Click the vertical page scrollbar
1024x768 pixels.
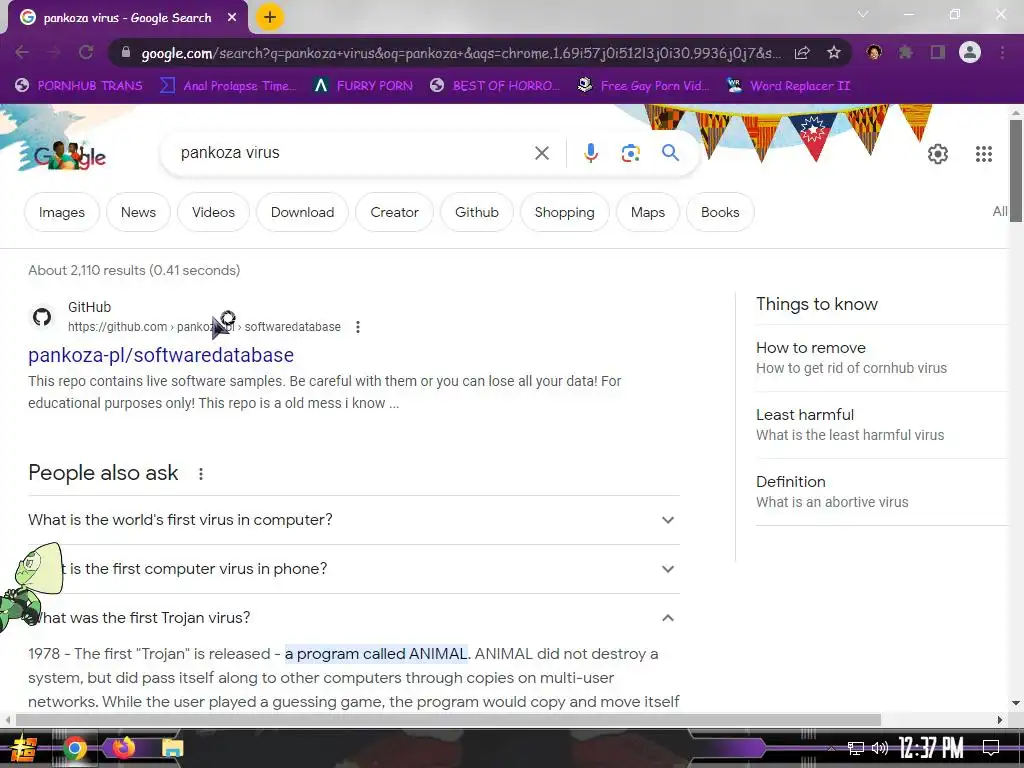click(1016, 171)
